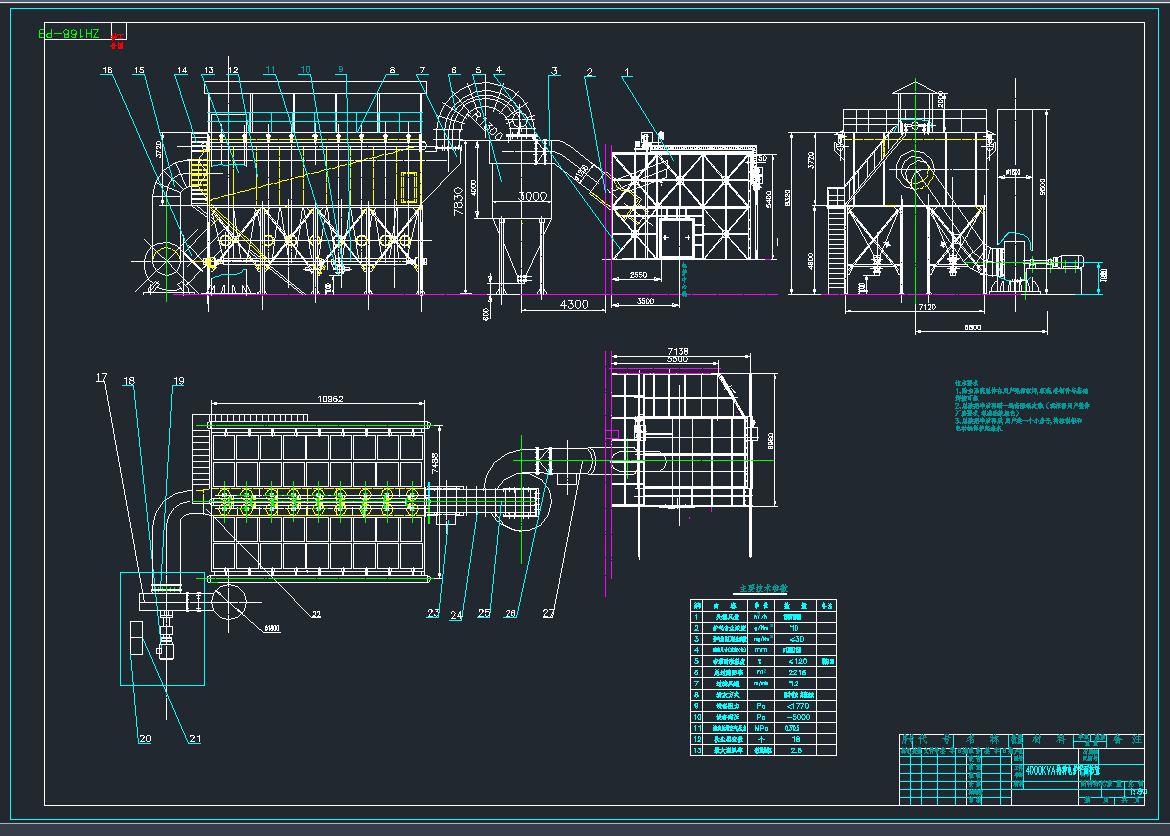This screenshot has width=1170, height=836.
Task: Select part balloon number 20 near motor detail
Action: point(145,740)
